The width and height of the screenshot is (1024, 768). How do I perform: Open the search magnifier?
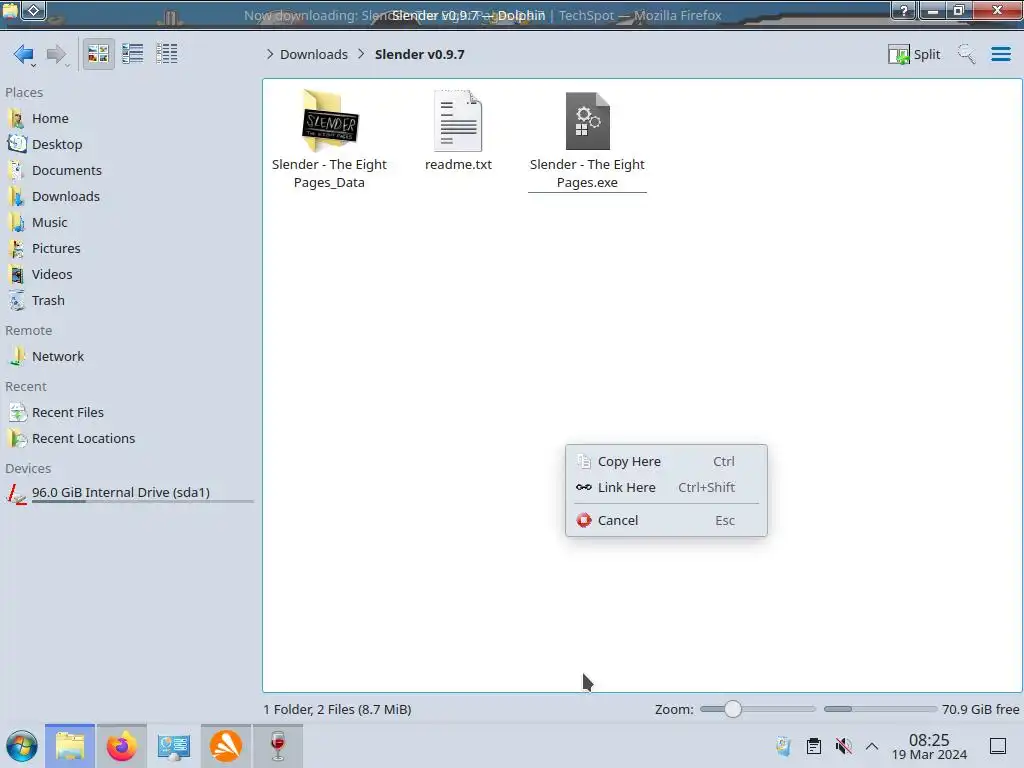click(967, 54)
